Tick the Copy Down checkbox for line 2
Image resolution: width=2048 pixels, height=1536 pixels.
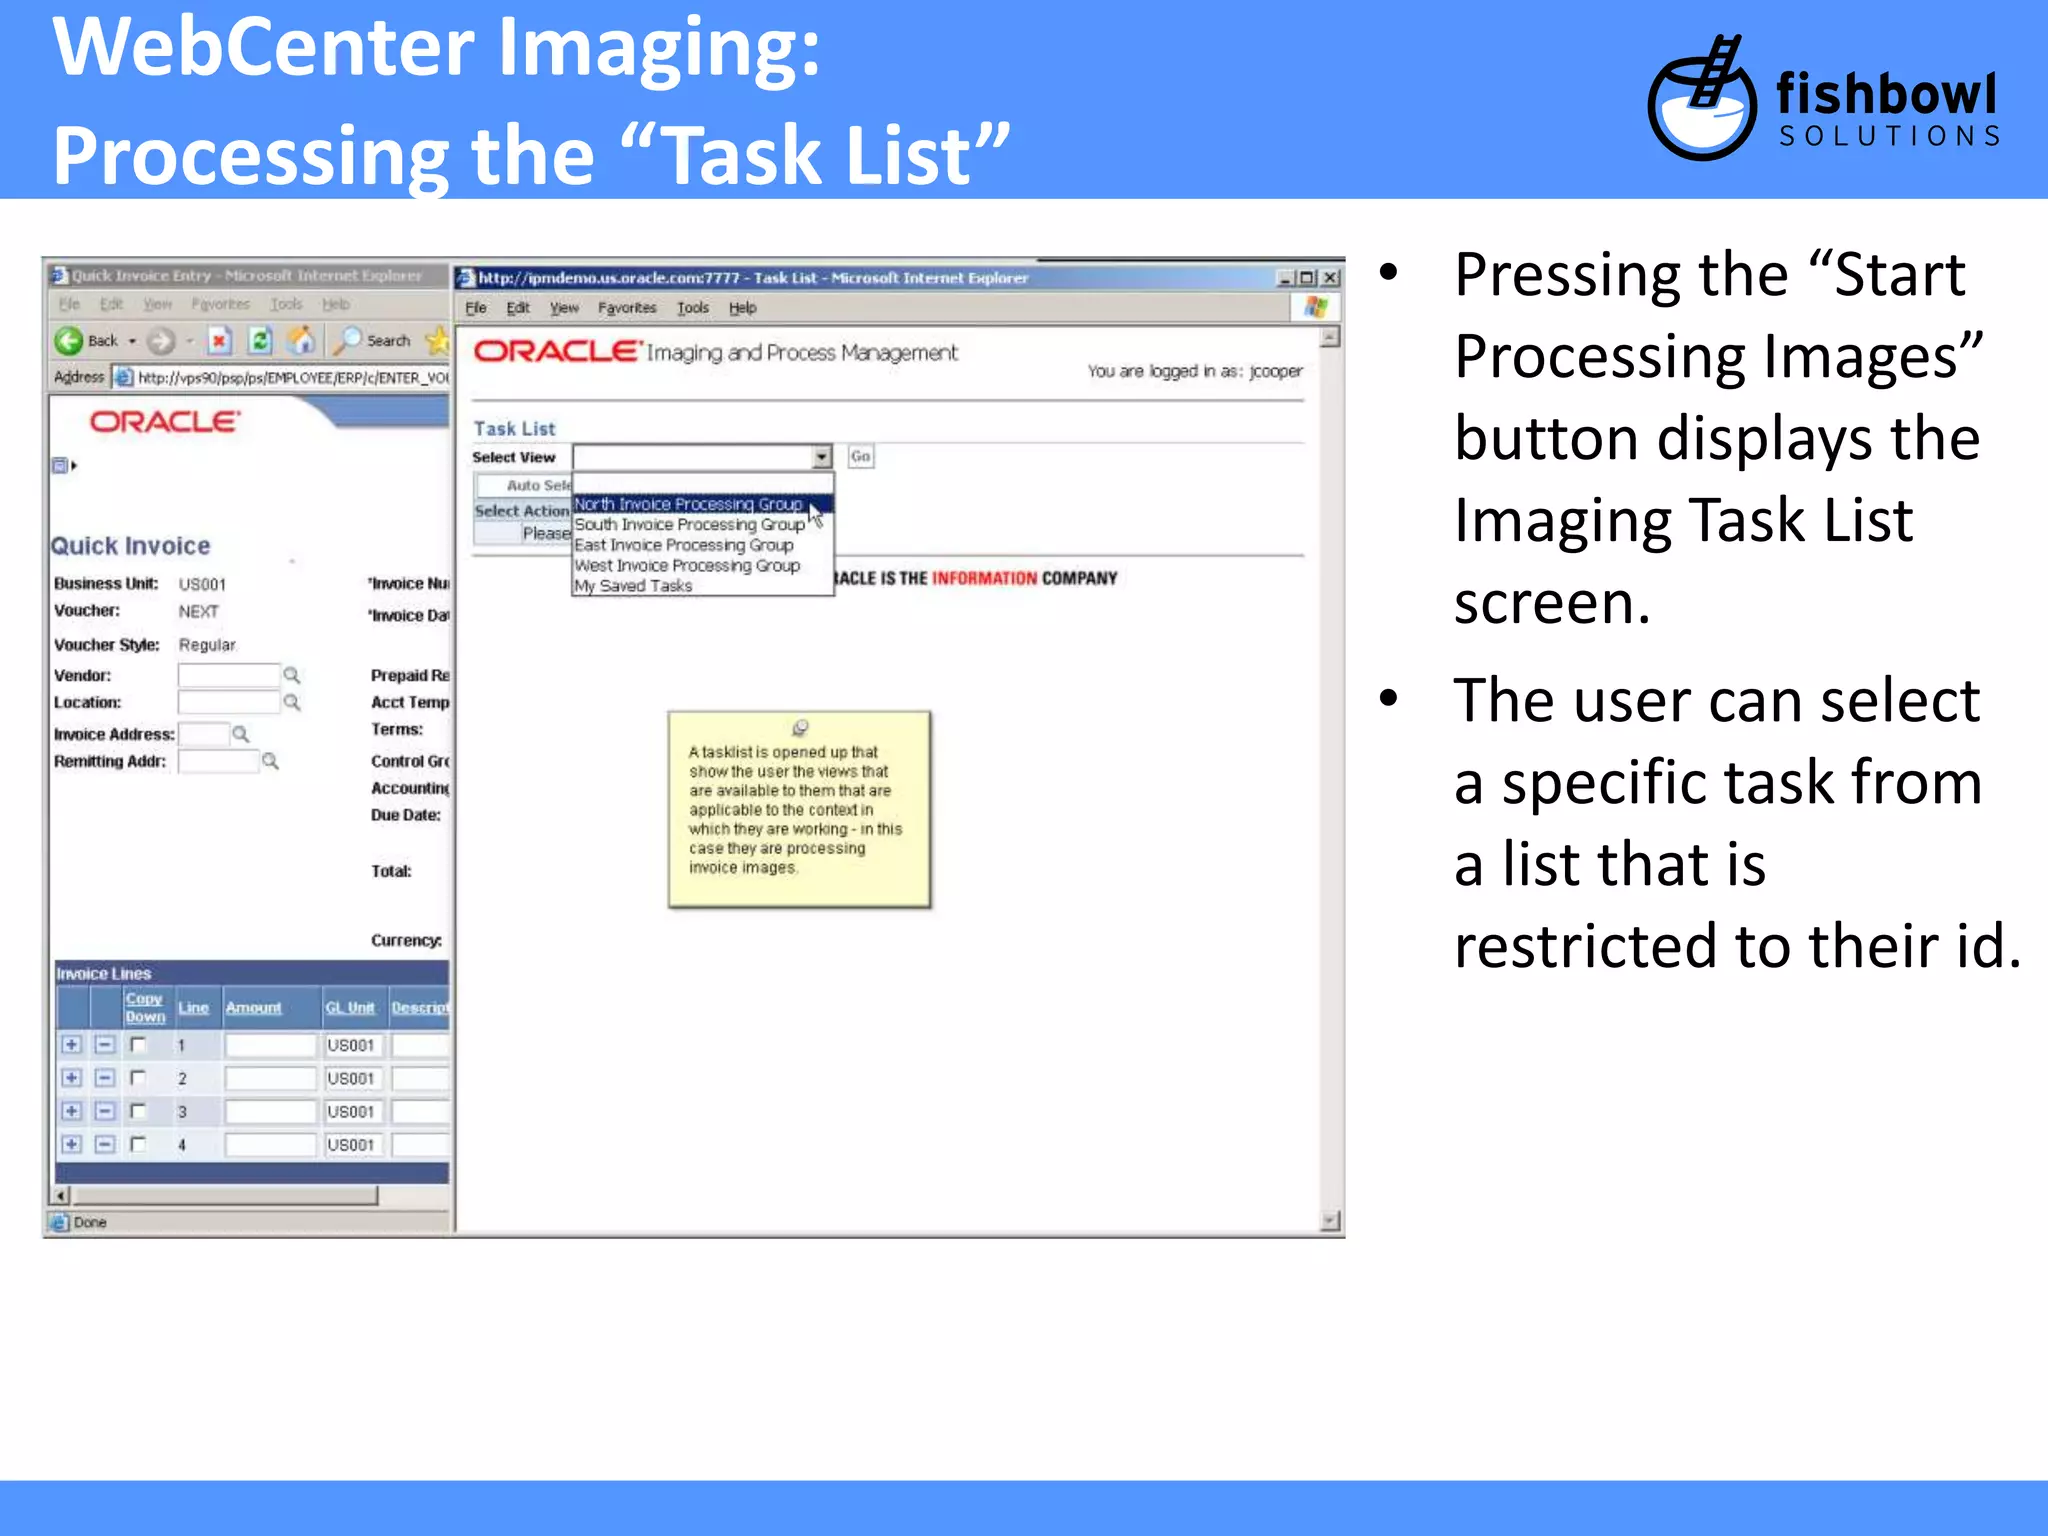[139, 1078]
